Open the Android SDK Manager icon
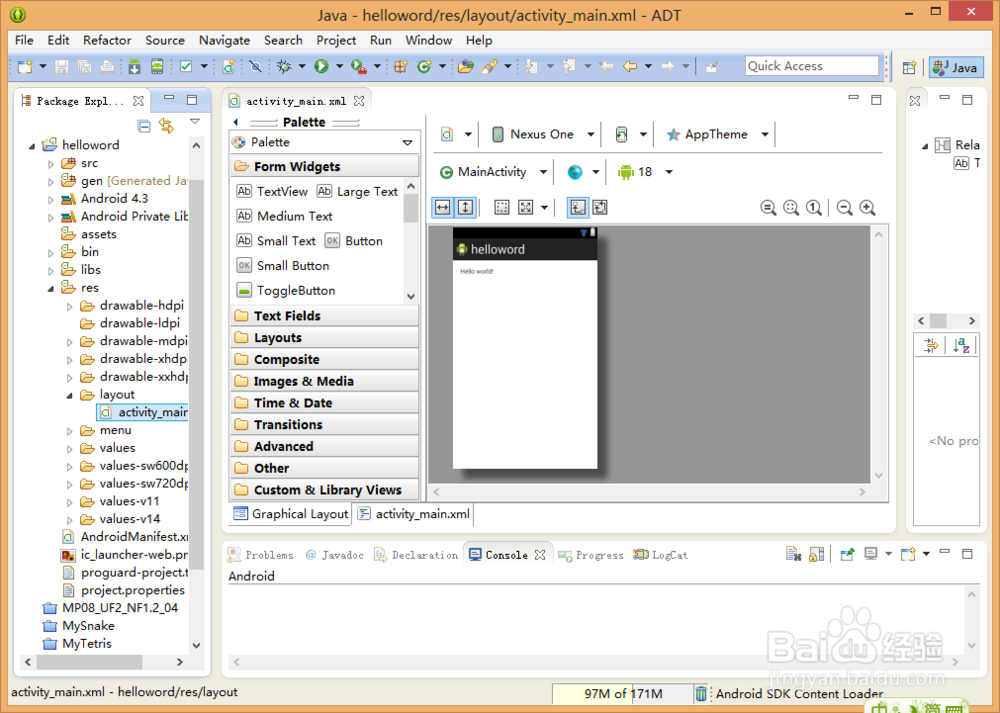The width and height of the screenshot is (1000, 713). point(135,66)
